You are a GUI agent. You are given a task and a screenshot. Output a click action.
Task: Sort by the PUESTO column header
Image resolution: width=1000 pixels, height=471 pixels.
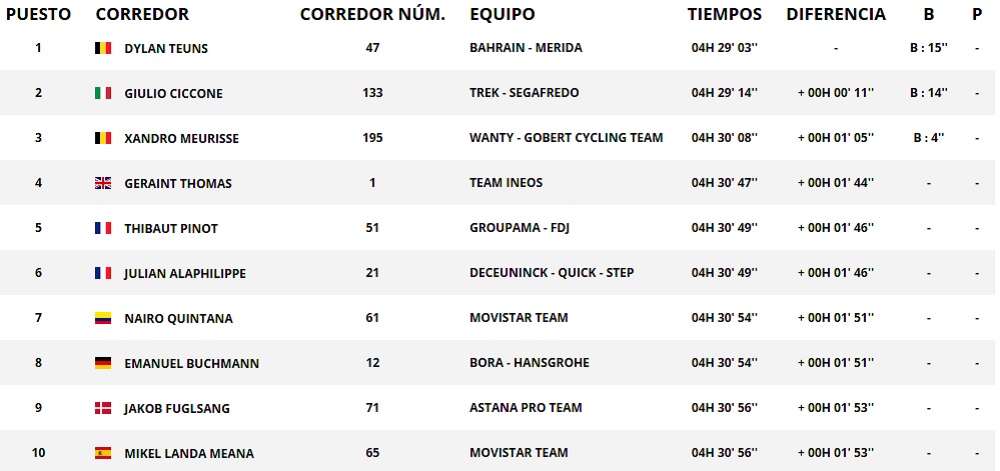click(38, 15)
